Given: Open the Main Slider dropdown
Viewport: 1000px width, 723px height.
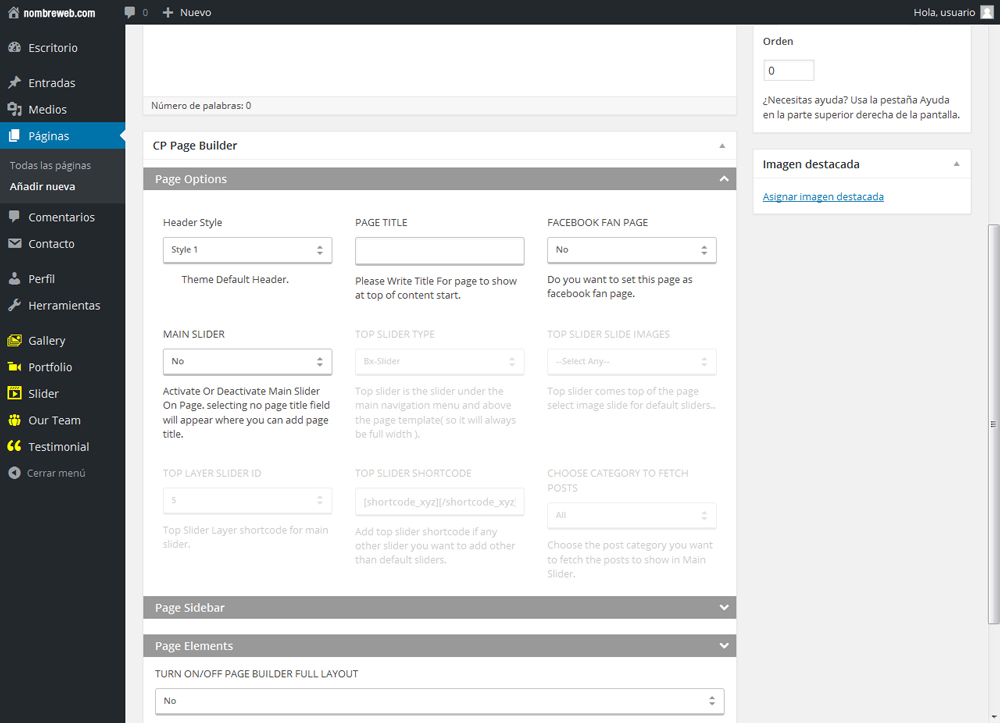Looking at the screenshot, I should pyautogui.click(x=247, y=361).
